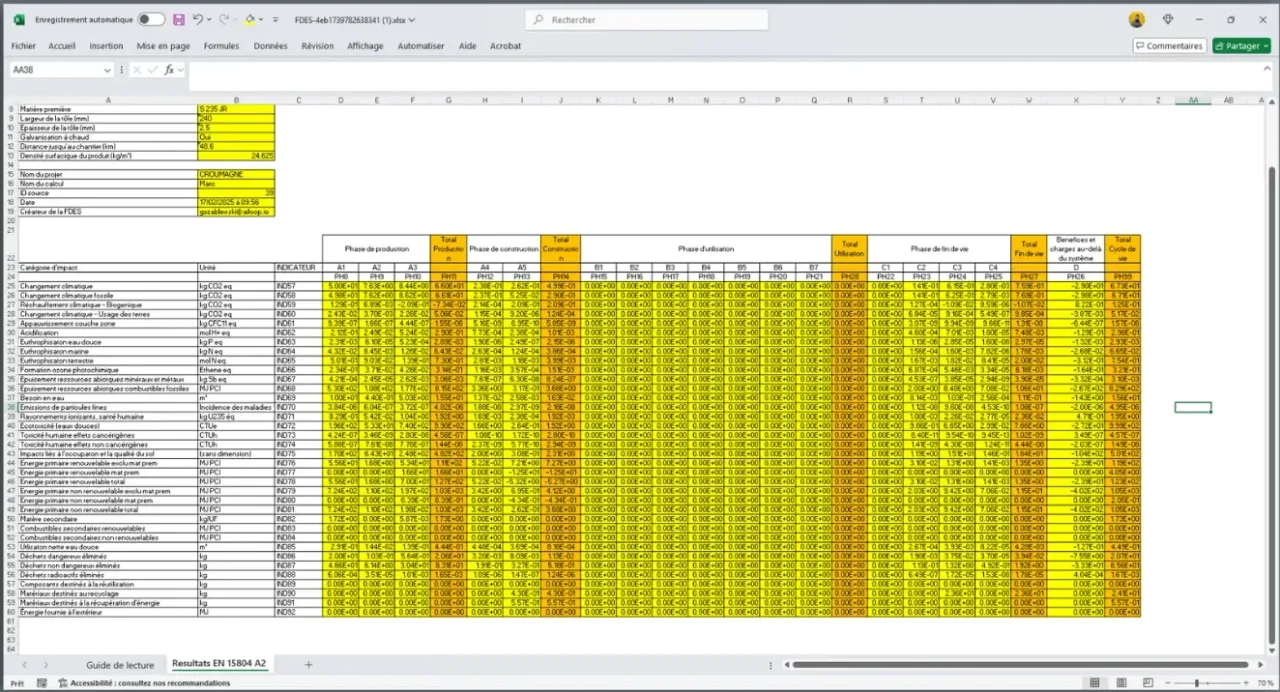Viewport: 1280px width, 692px height.
Task: Select the active cell AA38
Action: click(x=1193, y=408)
